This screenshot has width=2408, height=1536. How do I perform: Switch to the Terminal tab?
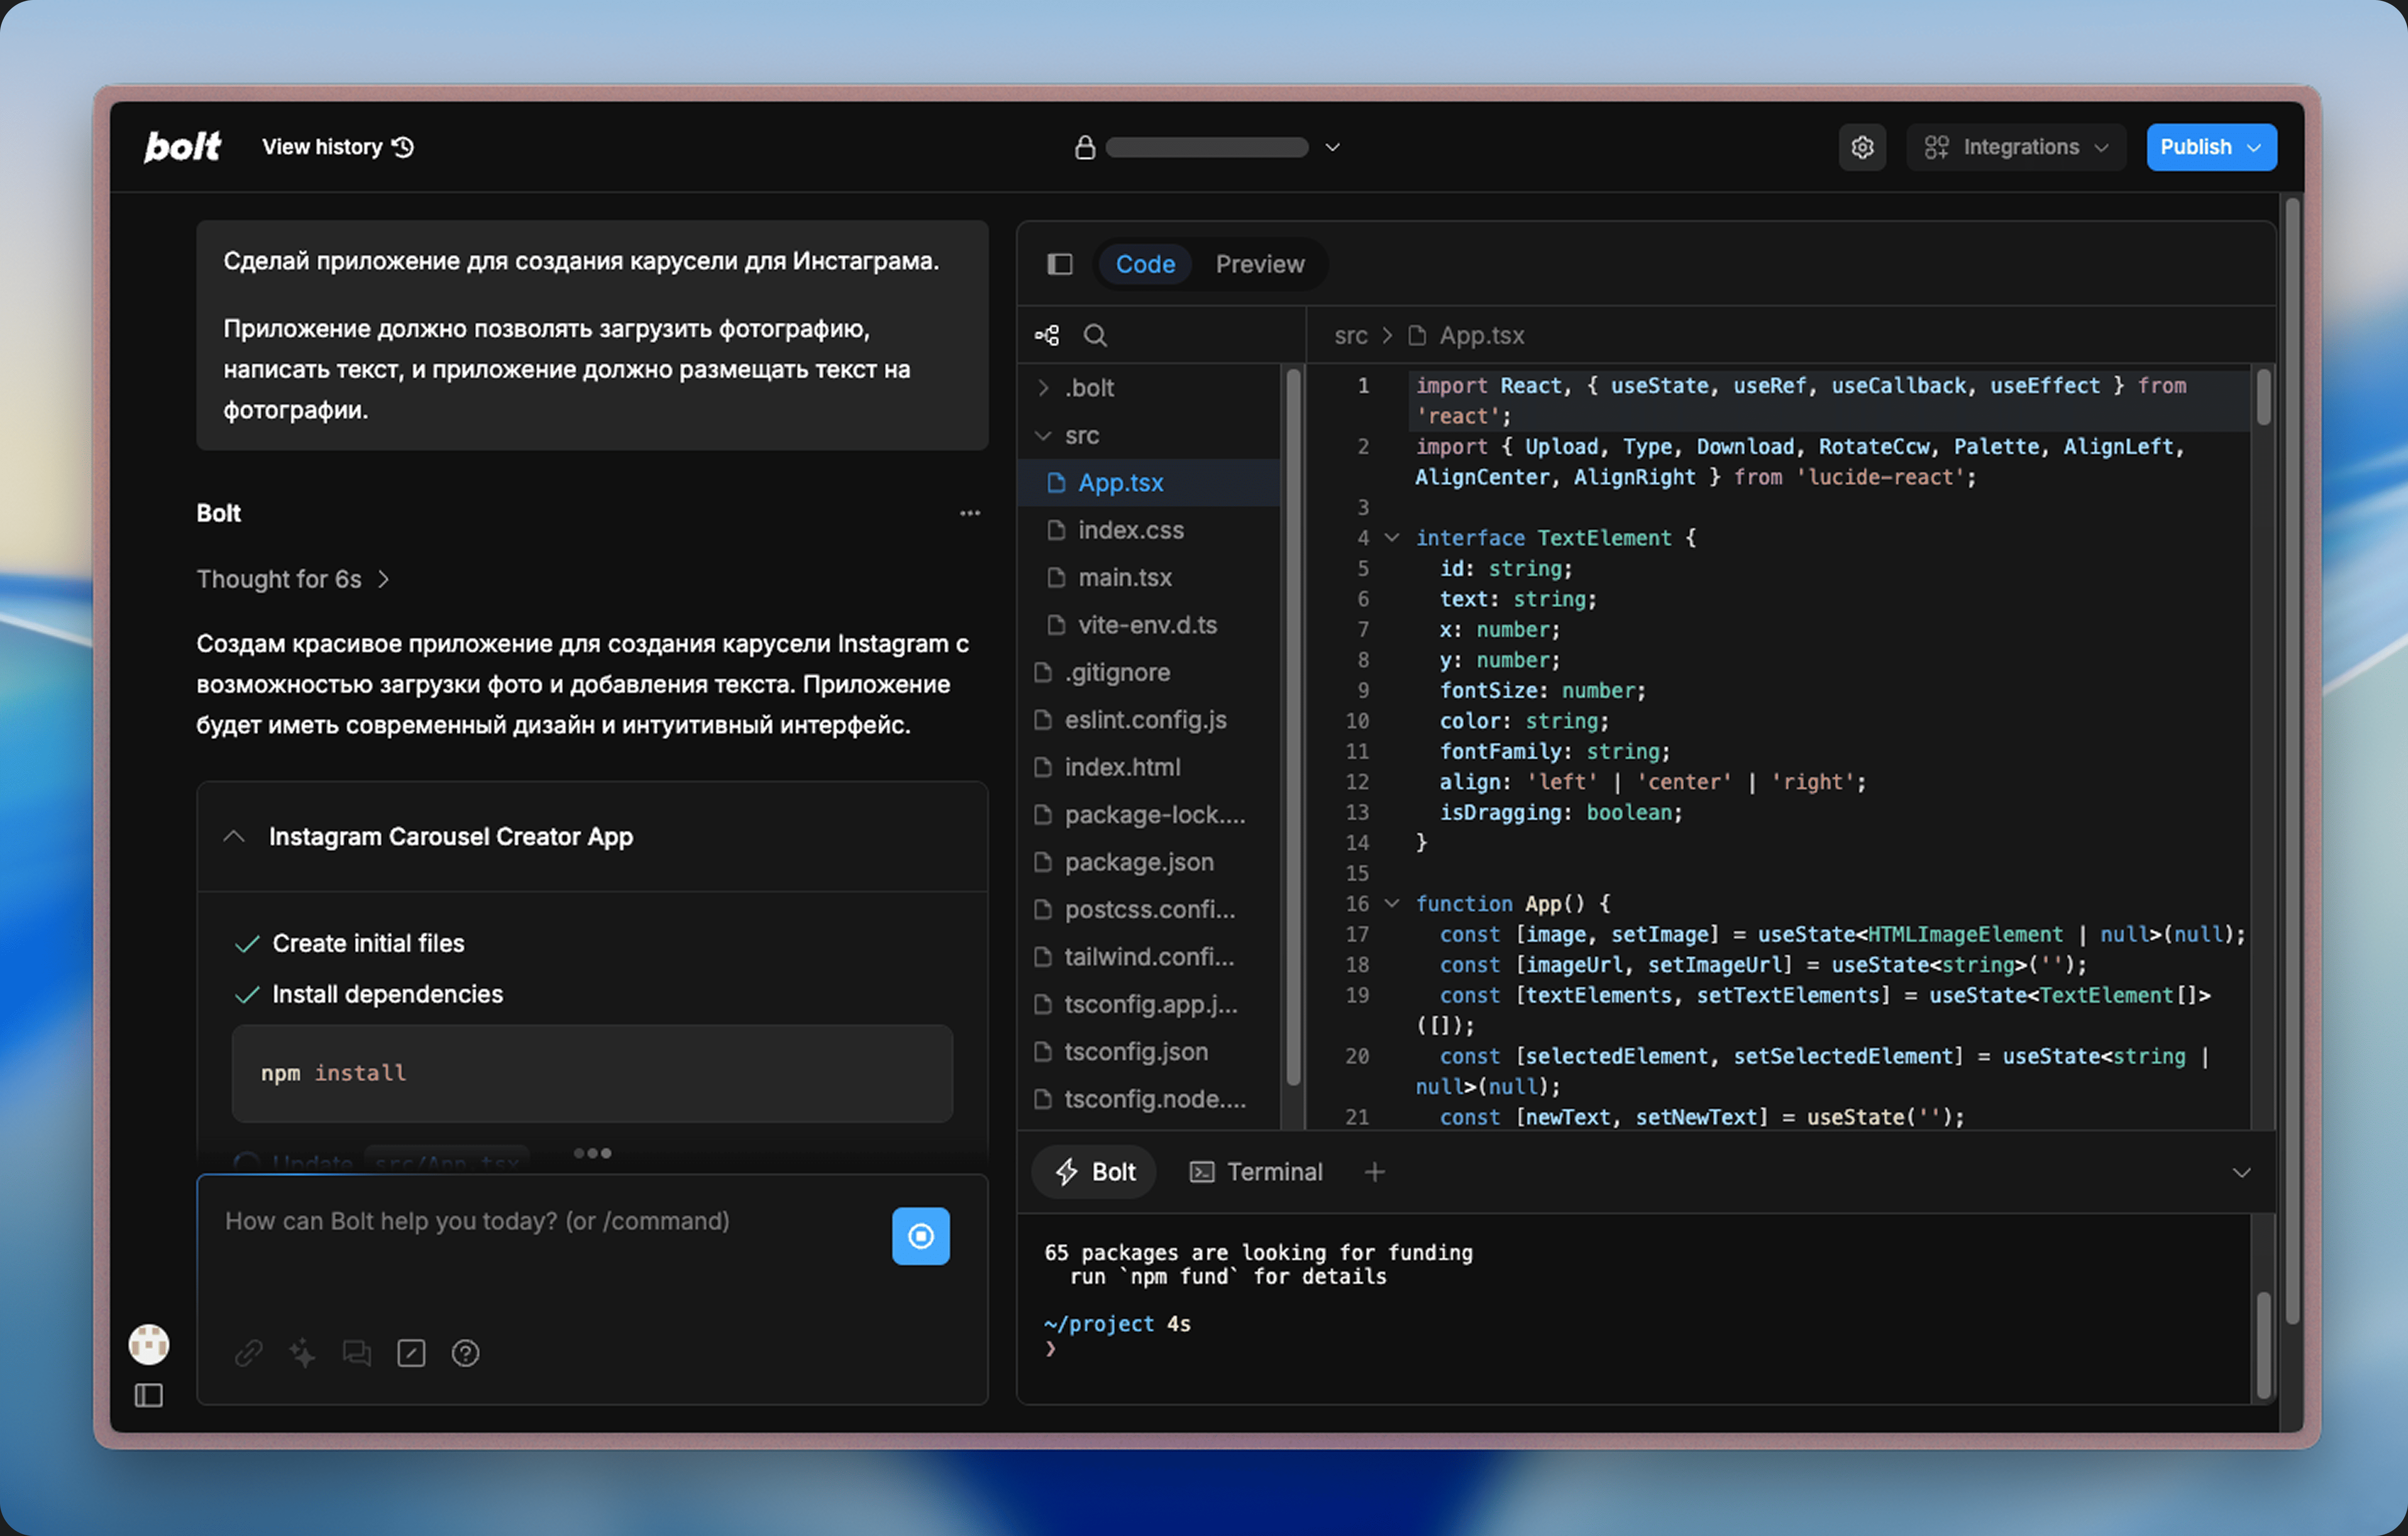1256,1171
